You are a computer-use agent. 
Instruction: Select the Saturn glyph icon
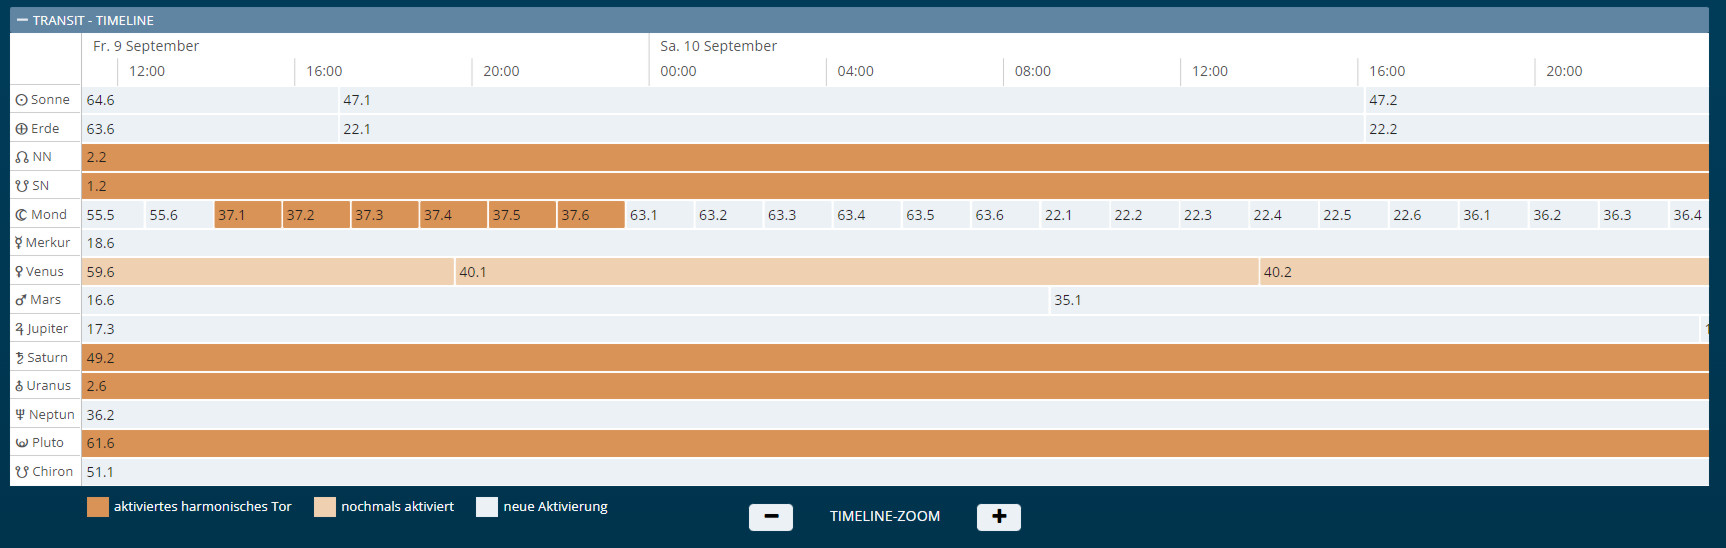coord(19,358)
